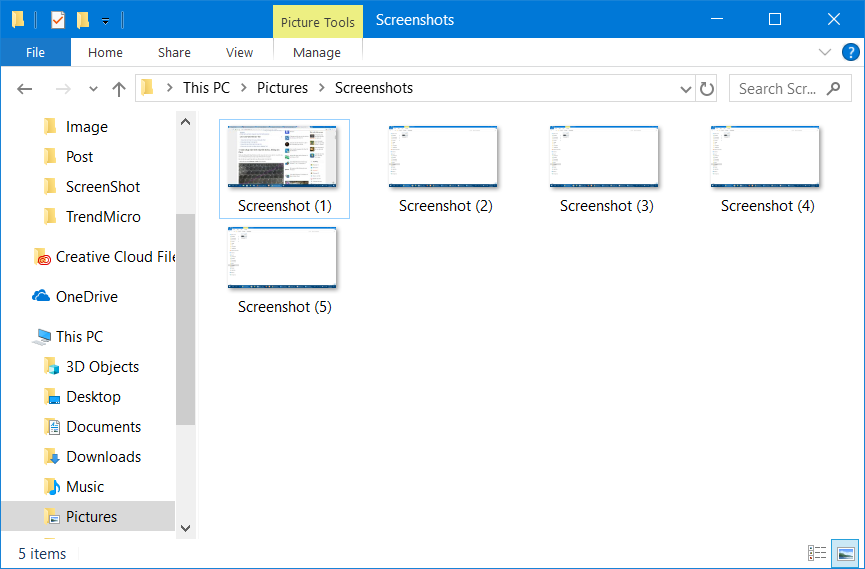Click Pictures in the address breadcrumb
The width and height of the screenshot is (865, 569).
pyautogui.click(x=282, y=88)
